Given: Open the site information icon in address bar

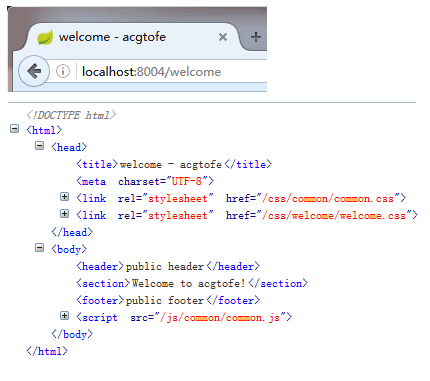Looking at the screenshot, I should (x=63, y=71).
